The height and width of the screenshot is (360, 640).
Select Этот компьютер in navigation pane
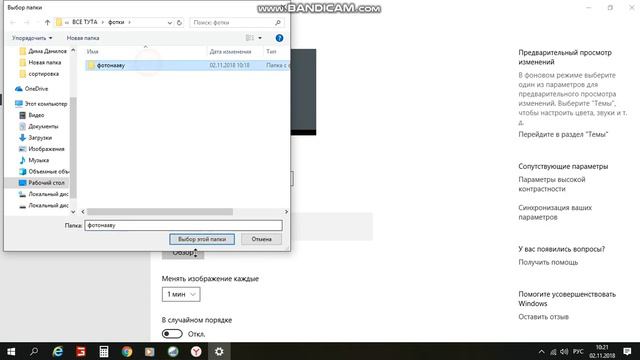coord(41,104)
